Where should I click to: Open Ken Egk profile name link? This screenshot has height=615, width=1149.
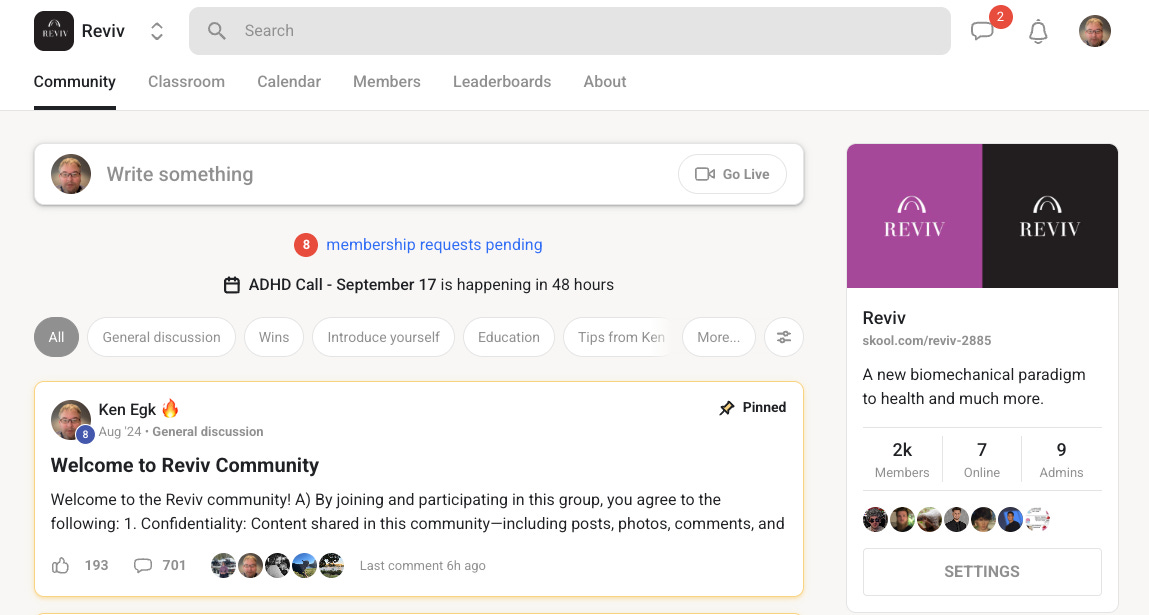tap(127, 409)
